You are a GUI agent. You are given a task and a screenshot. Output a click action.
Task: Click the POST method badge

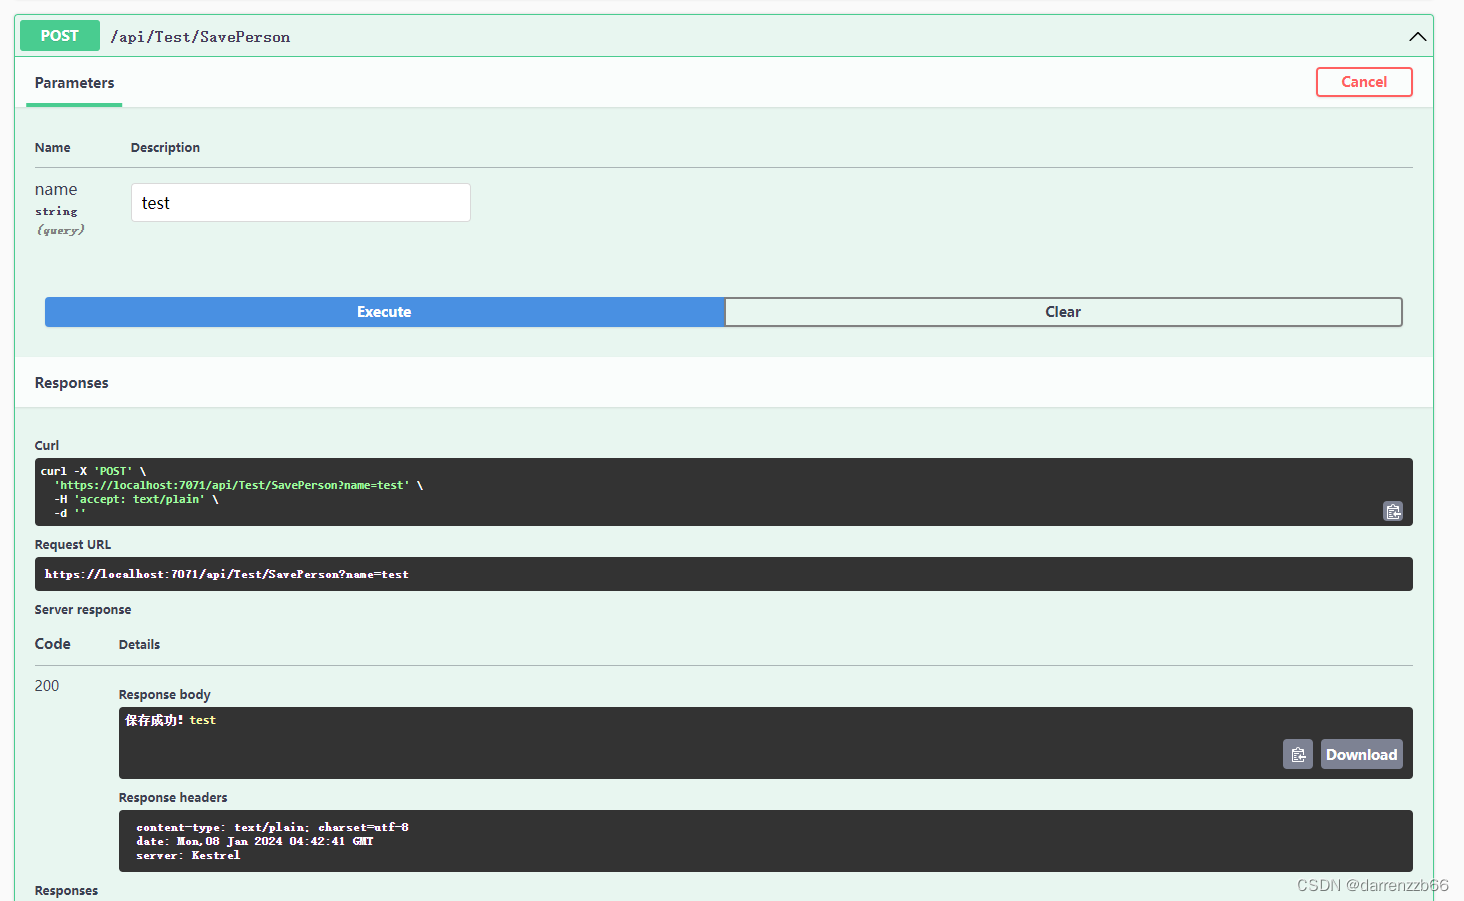pos(59,35)
